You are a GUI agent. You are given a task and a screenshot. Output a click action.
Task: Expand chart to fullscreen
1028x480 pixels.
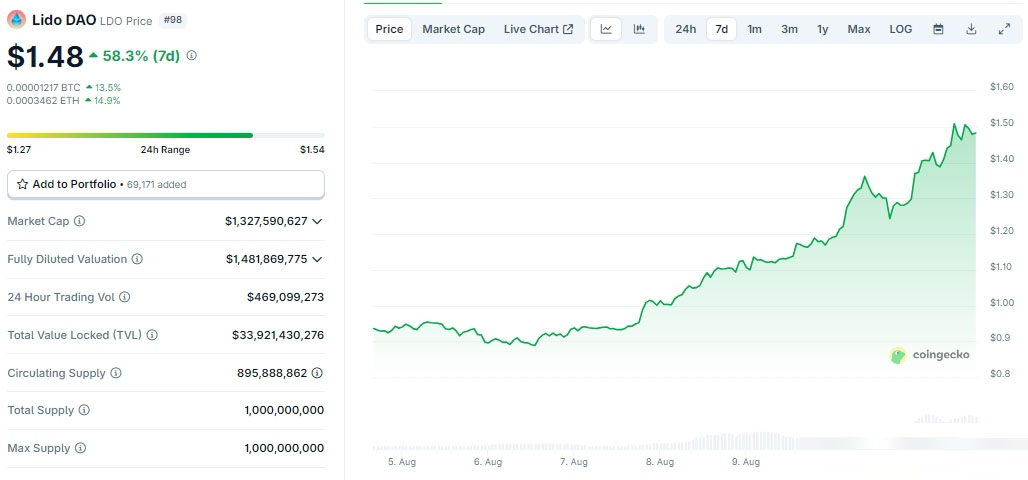(1004, 29)
